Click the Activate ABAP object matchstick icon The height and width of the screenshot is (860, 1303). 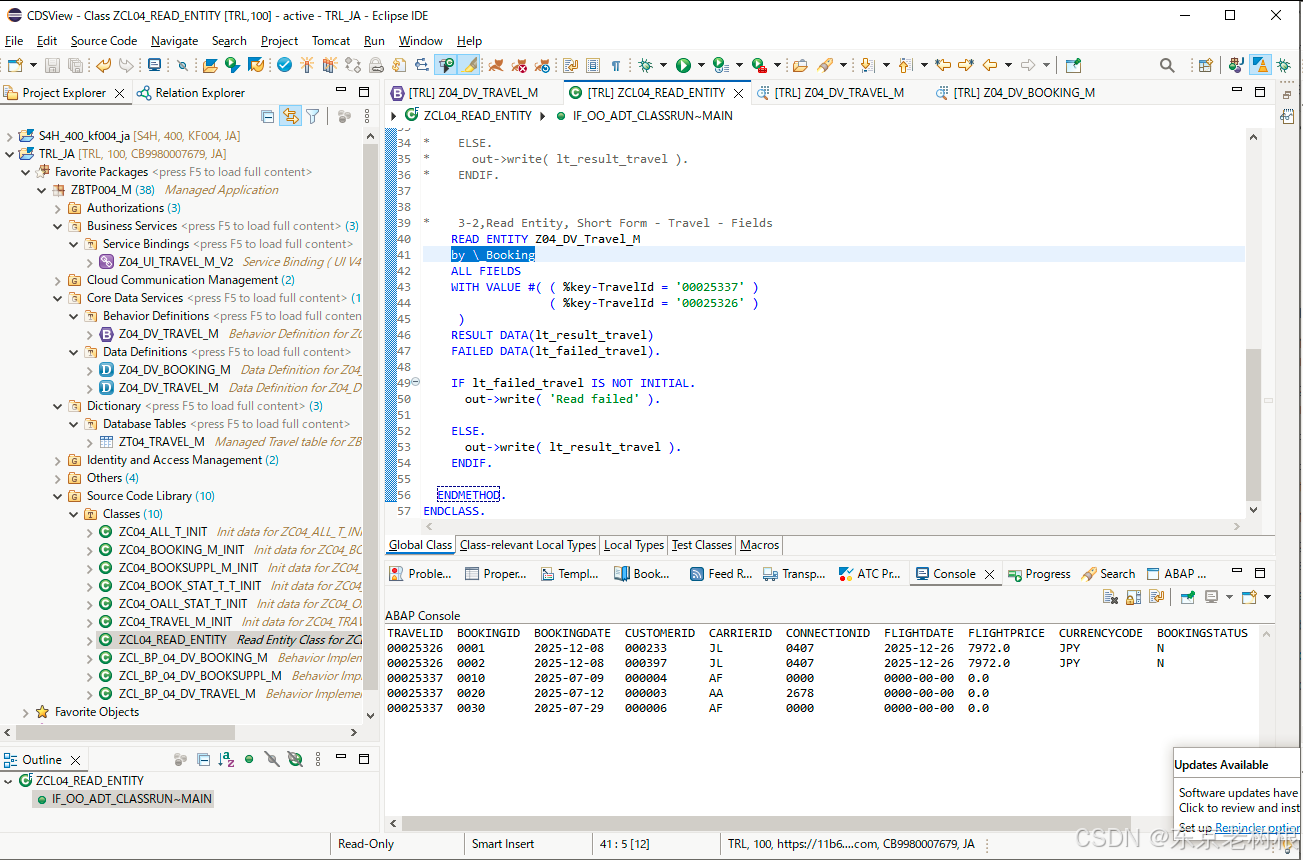pyautogui.click(x=306, y=66)
